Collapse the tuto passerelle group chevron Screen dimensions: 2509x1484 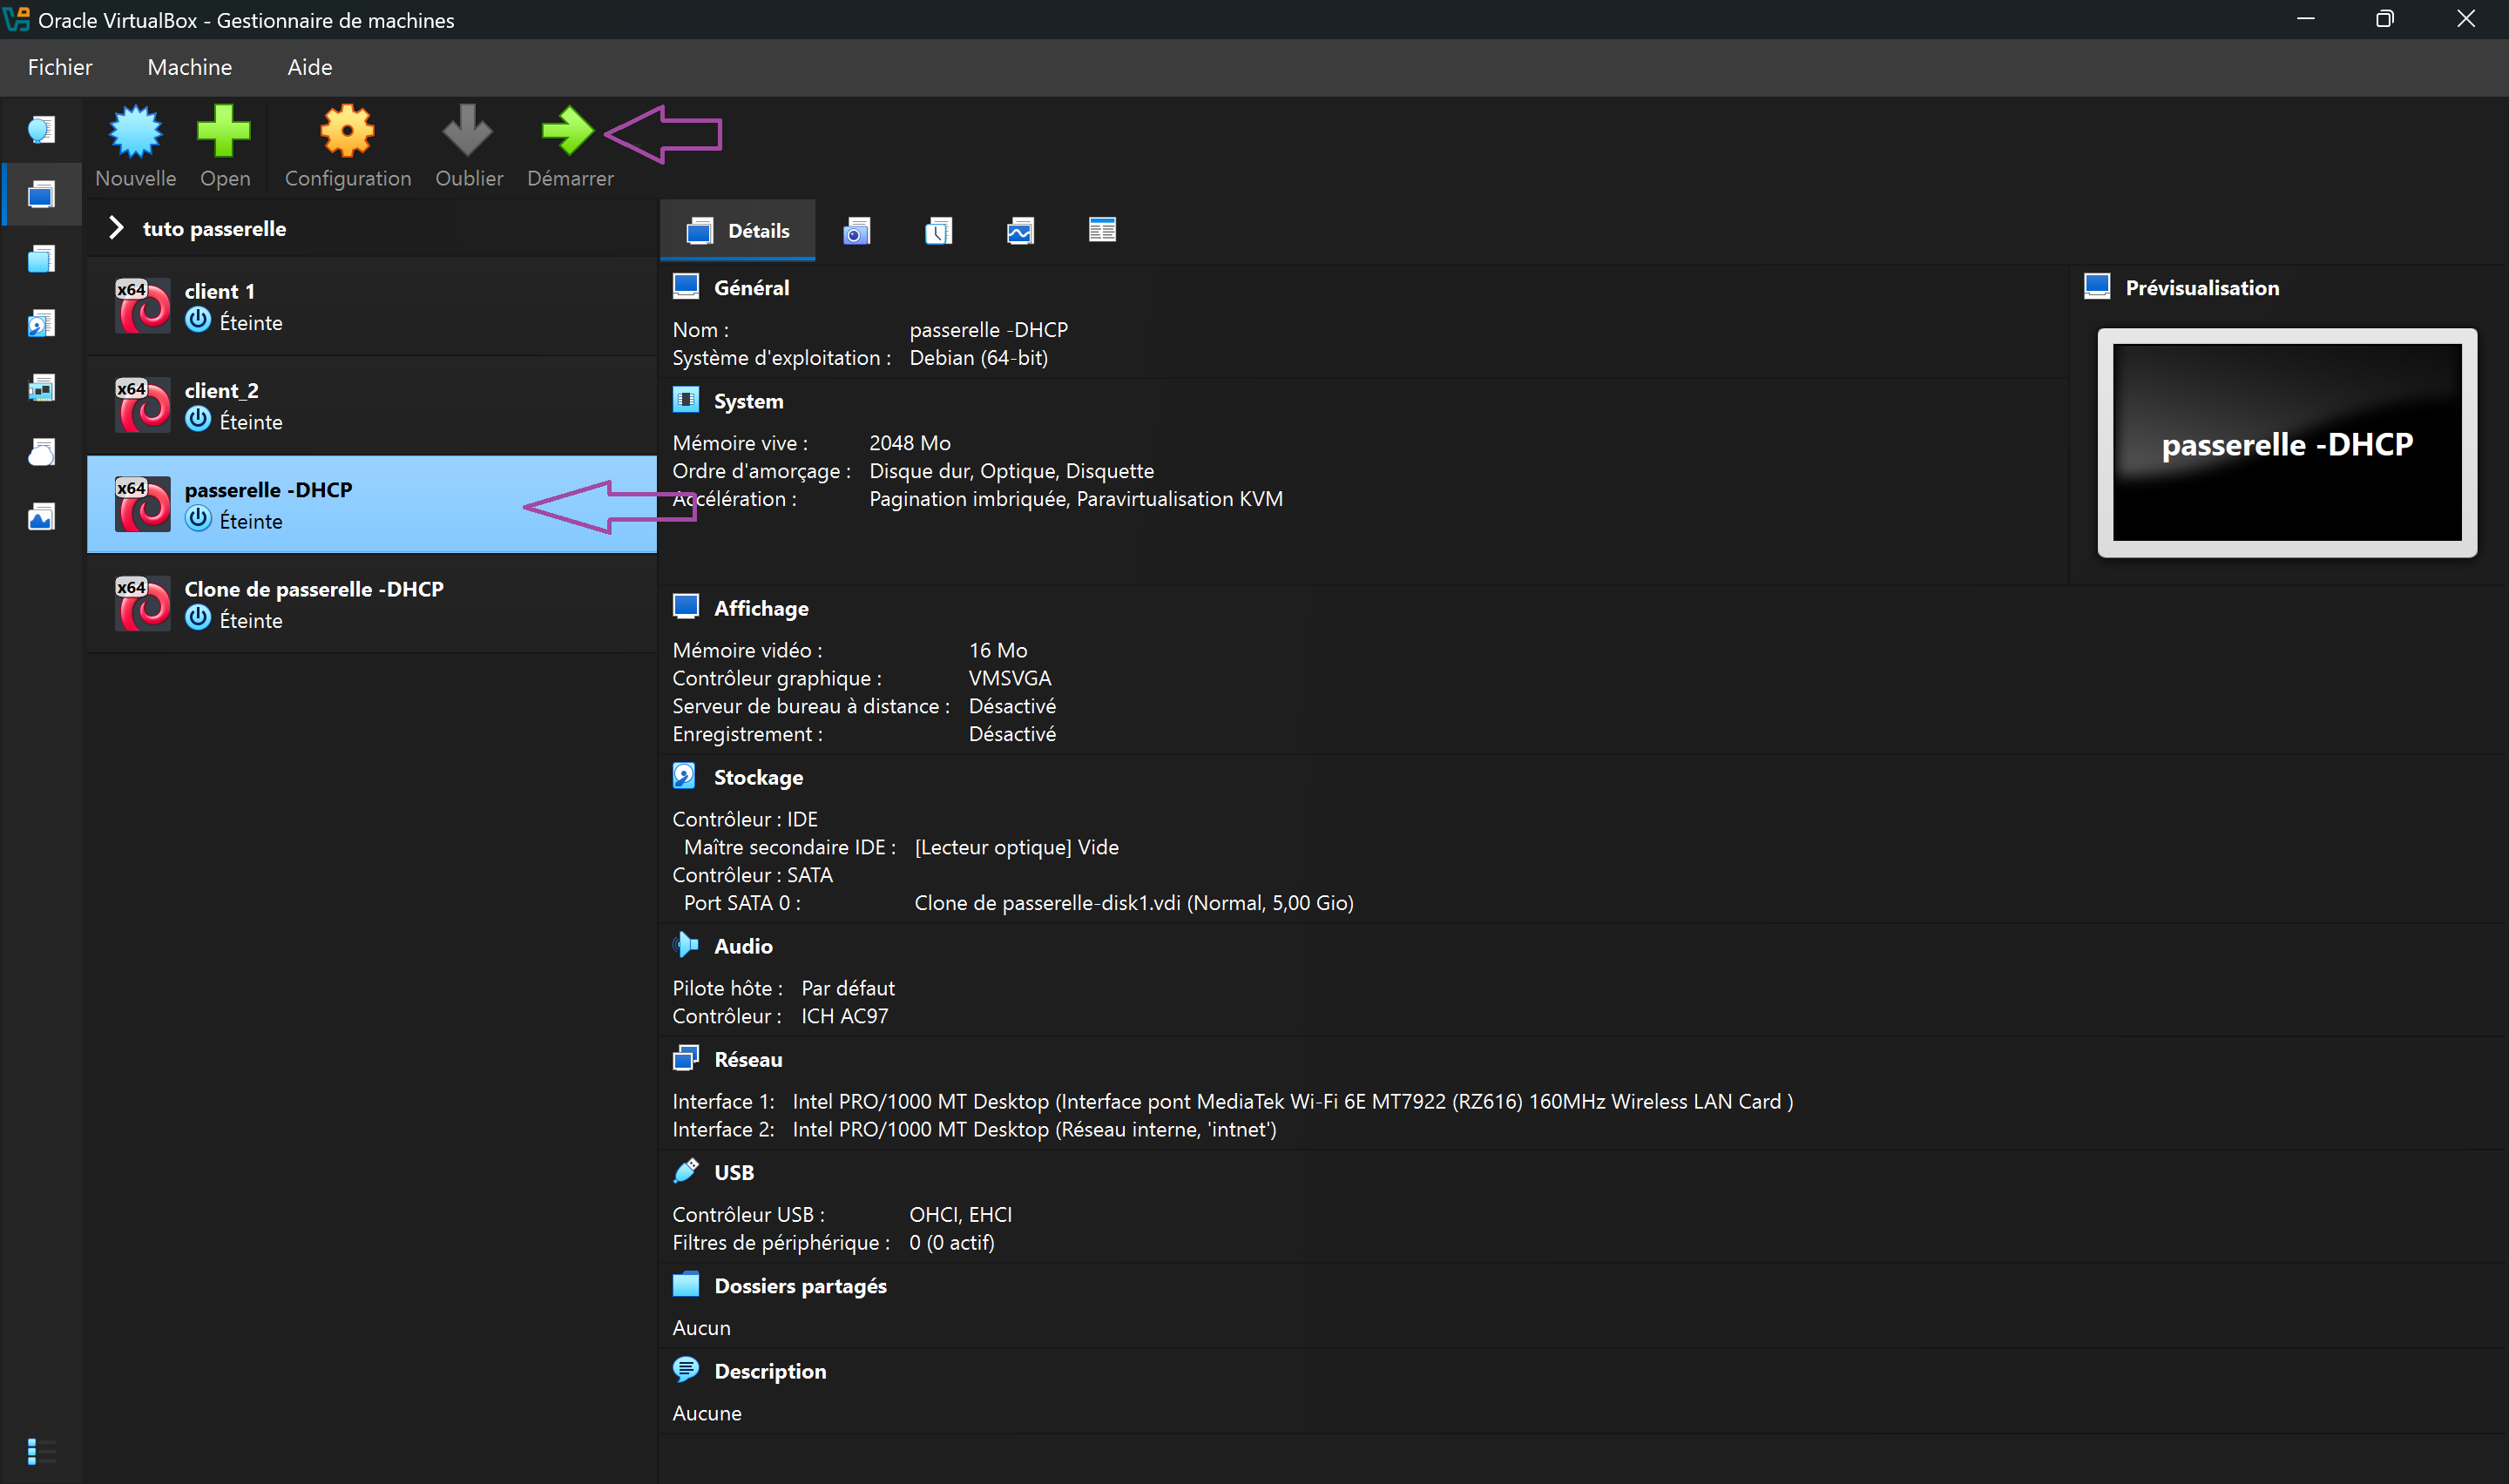click(116, 228)
